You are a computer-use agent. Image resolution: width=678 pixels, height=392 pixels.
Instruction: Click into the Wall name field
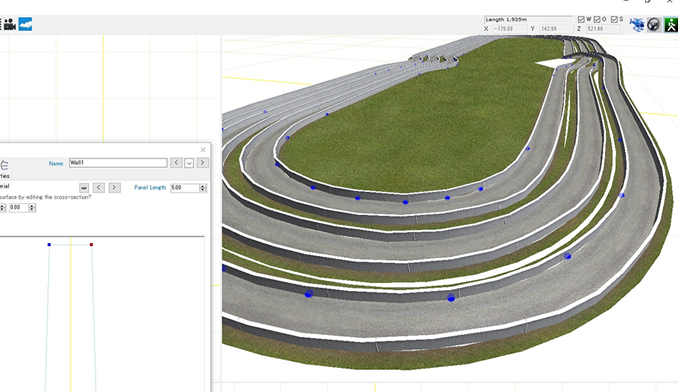[x=118, y=163]
